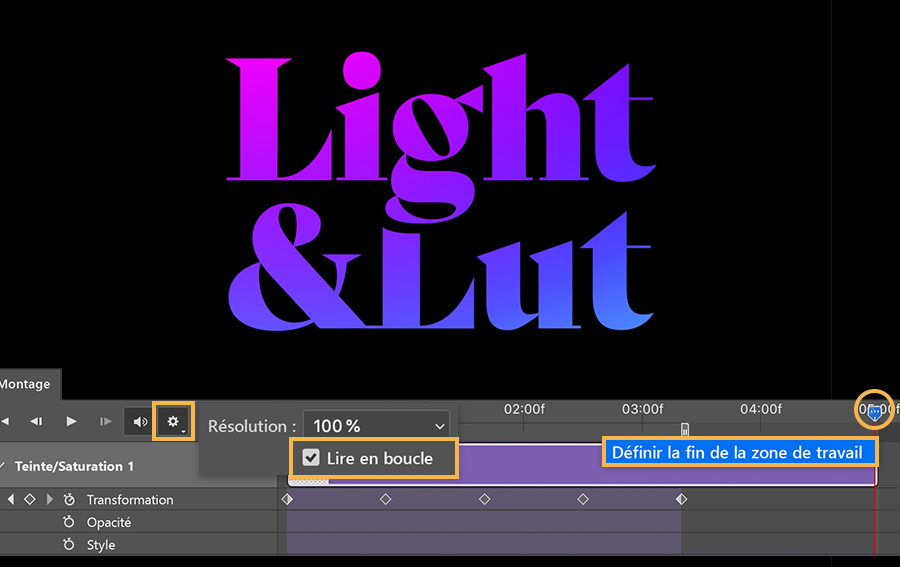Click the Style property label
Screen dimensions: 900x567
point(100,545)
